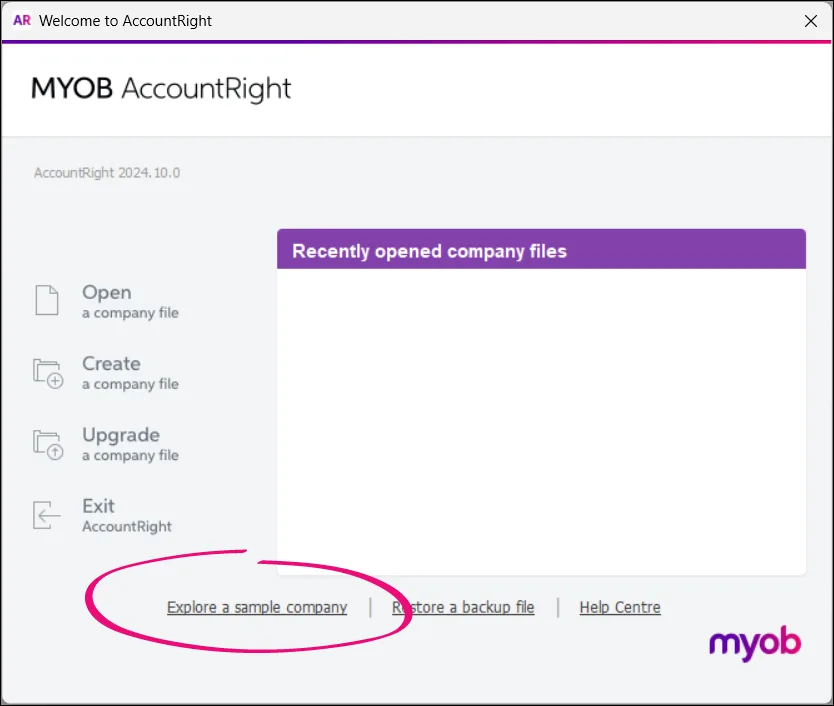Follow the Restore a backup file link
The image size is (834, 706).
tap(463, 607)
